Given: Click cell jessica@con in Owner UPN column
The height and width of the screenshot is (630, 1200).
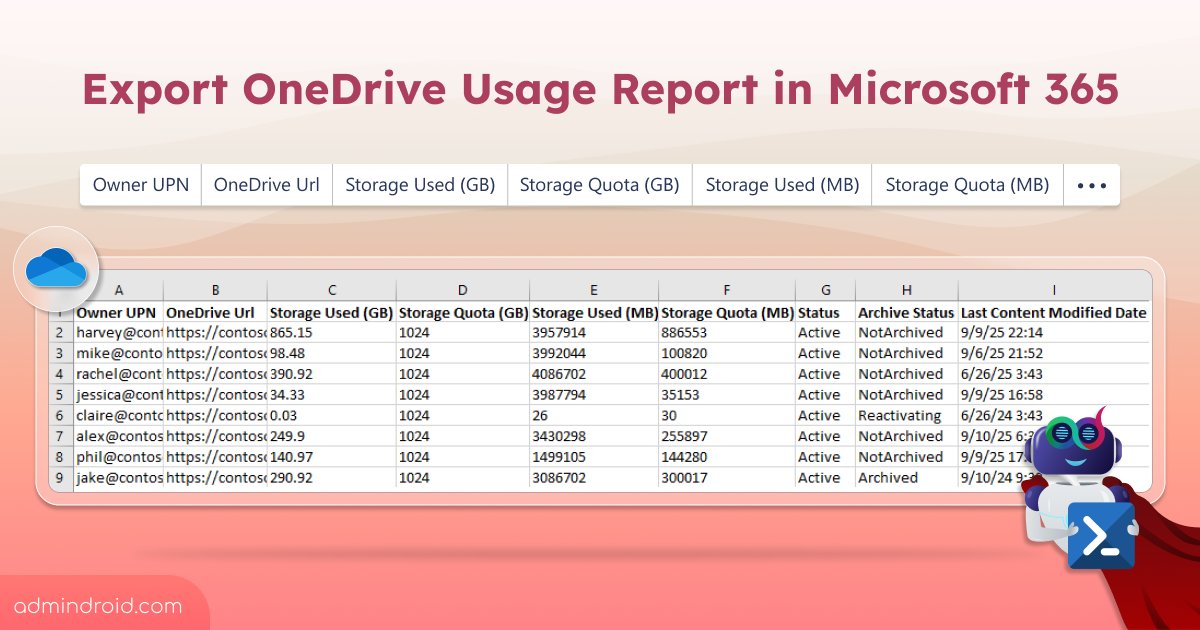Looking at the screenshot, I should (118, 395).
